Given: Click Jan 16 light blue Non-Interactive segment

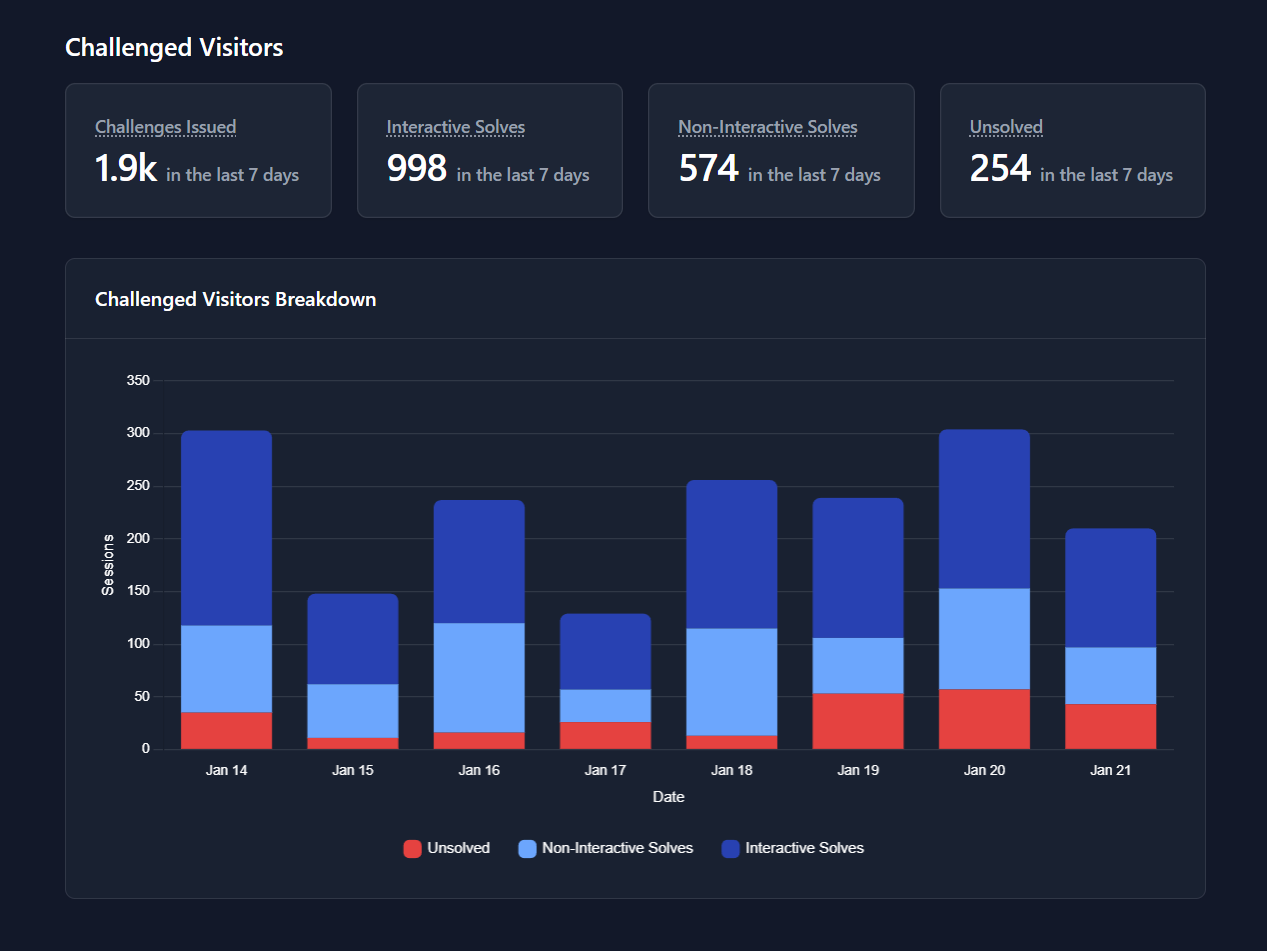Looking at the screenshot, I should (x=479, y=677).
